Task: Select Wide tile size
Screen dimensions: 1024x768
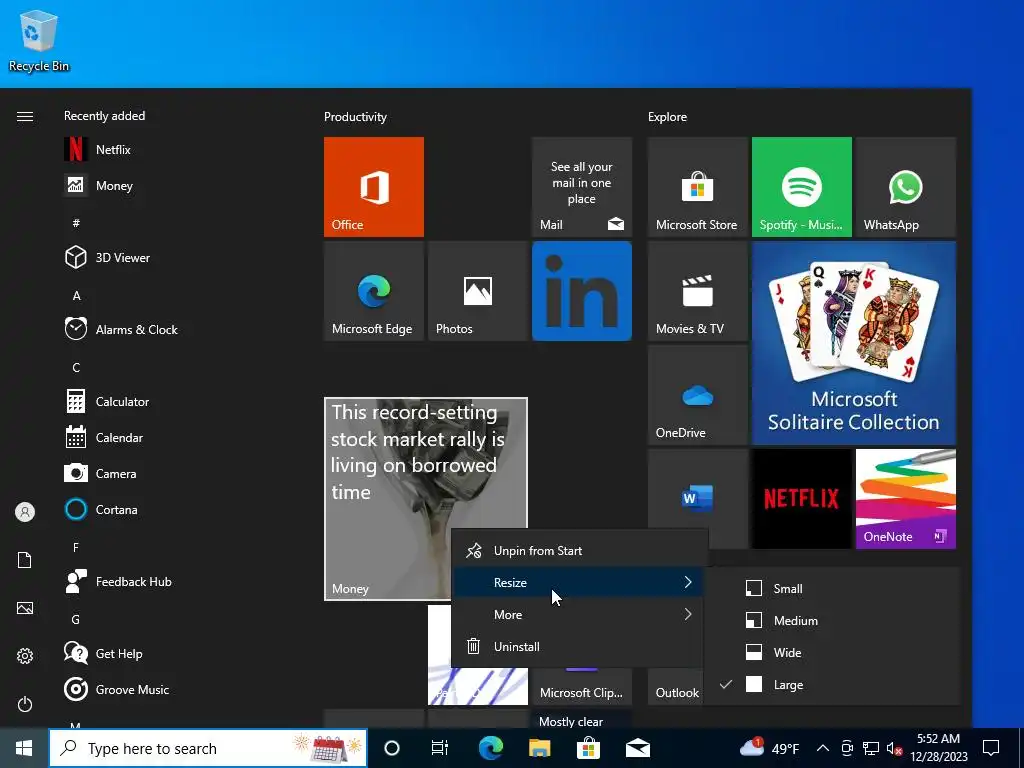Action: click(832, 652)
